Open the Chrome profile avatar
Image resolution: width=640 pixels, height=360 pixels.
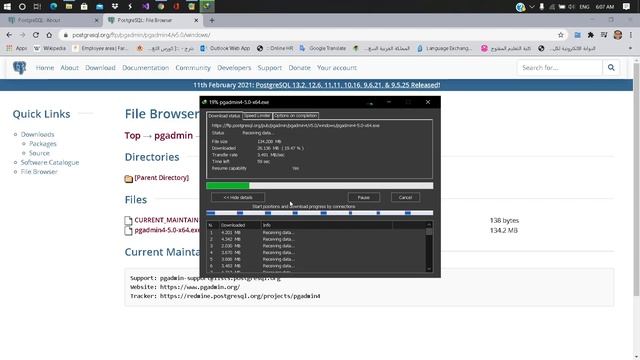(618, 35)
